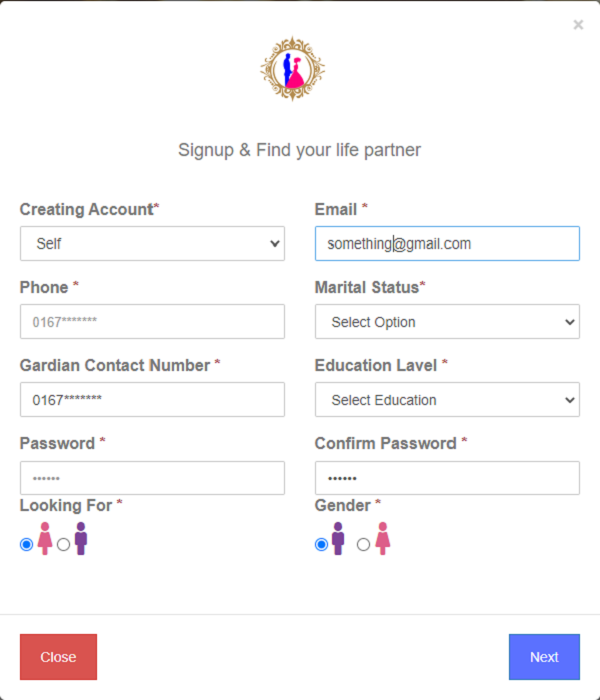
Task: Open the Education Level dropdown
Action: 447,400
